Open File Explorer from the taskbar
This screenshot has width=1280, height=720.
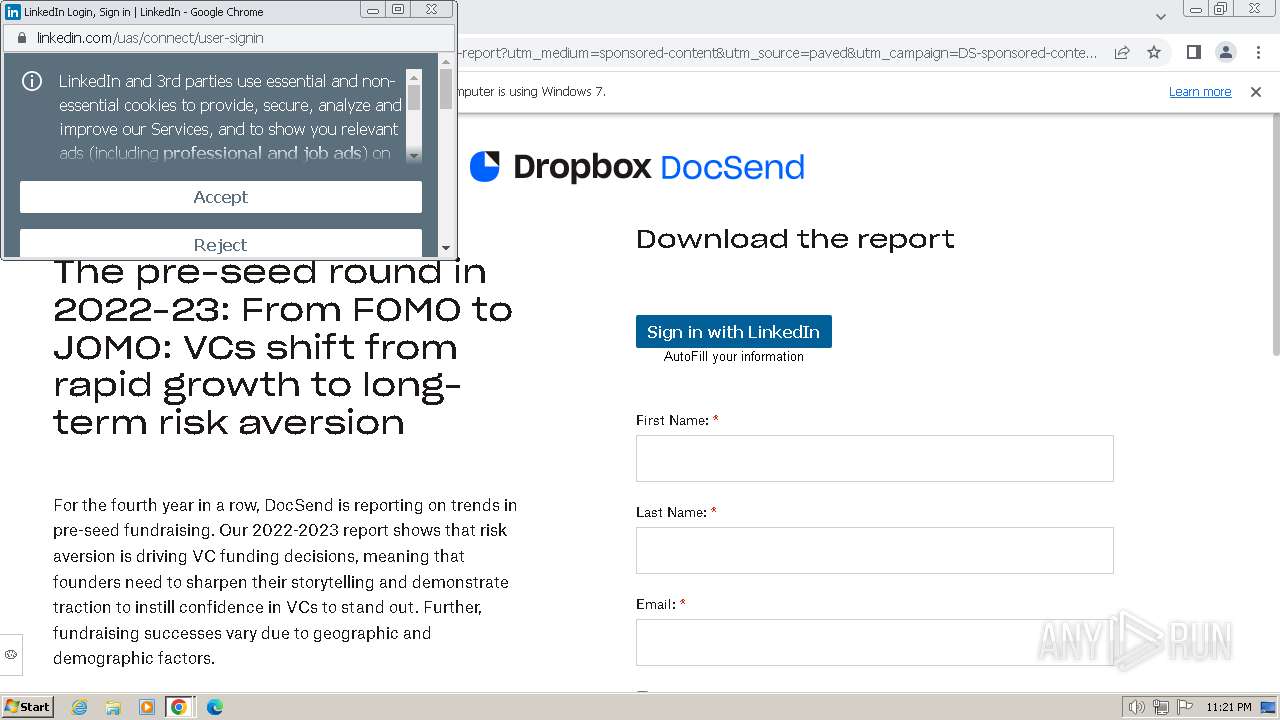pyautogui.click(x=113, y=707)
